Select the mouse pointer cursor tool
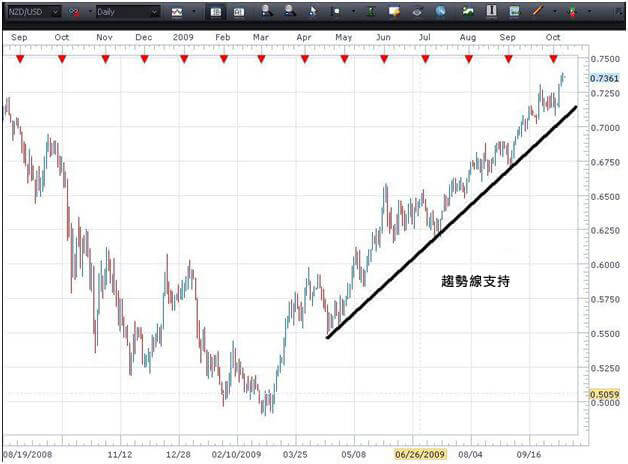Screen dimensions: 628x464 [x=313, y=12]
